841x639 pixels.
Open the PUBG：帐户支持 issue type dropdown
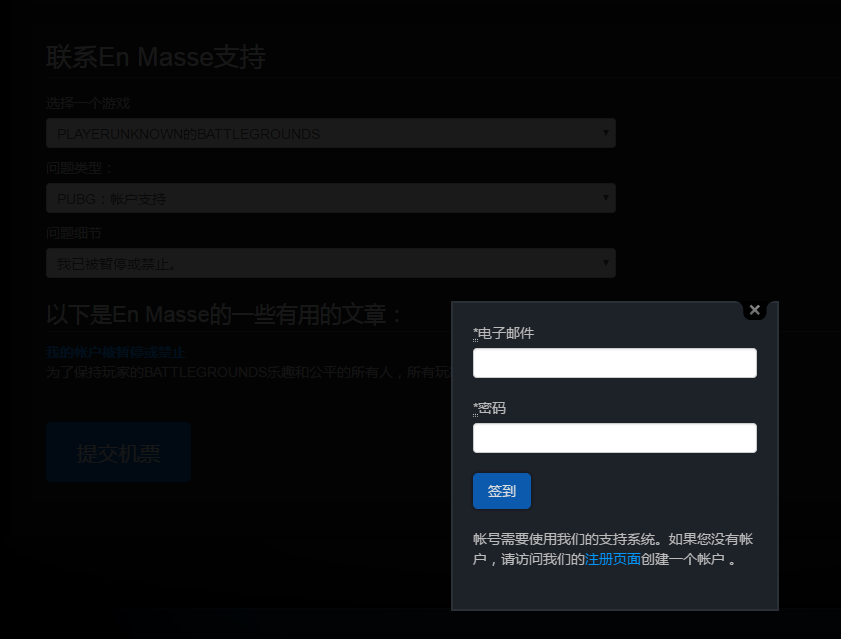(330, 198)
